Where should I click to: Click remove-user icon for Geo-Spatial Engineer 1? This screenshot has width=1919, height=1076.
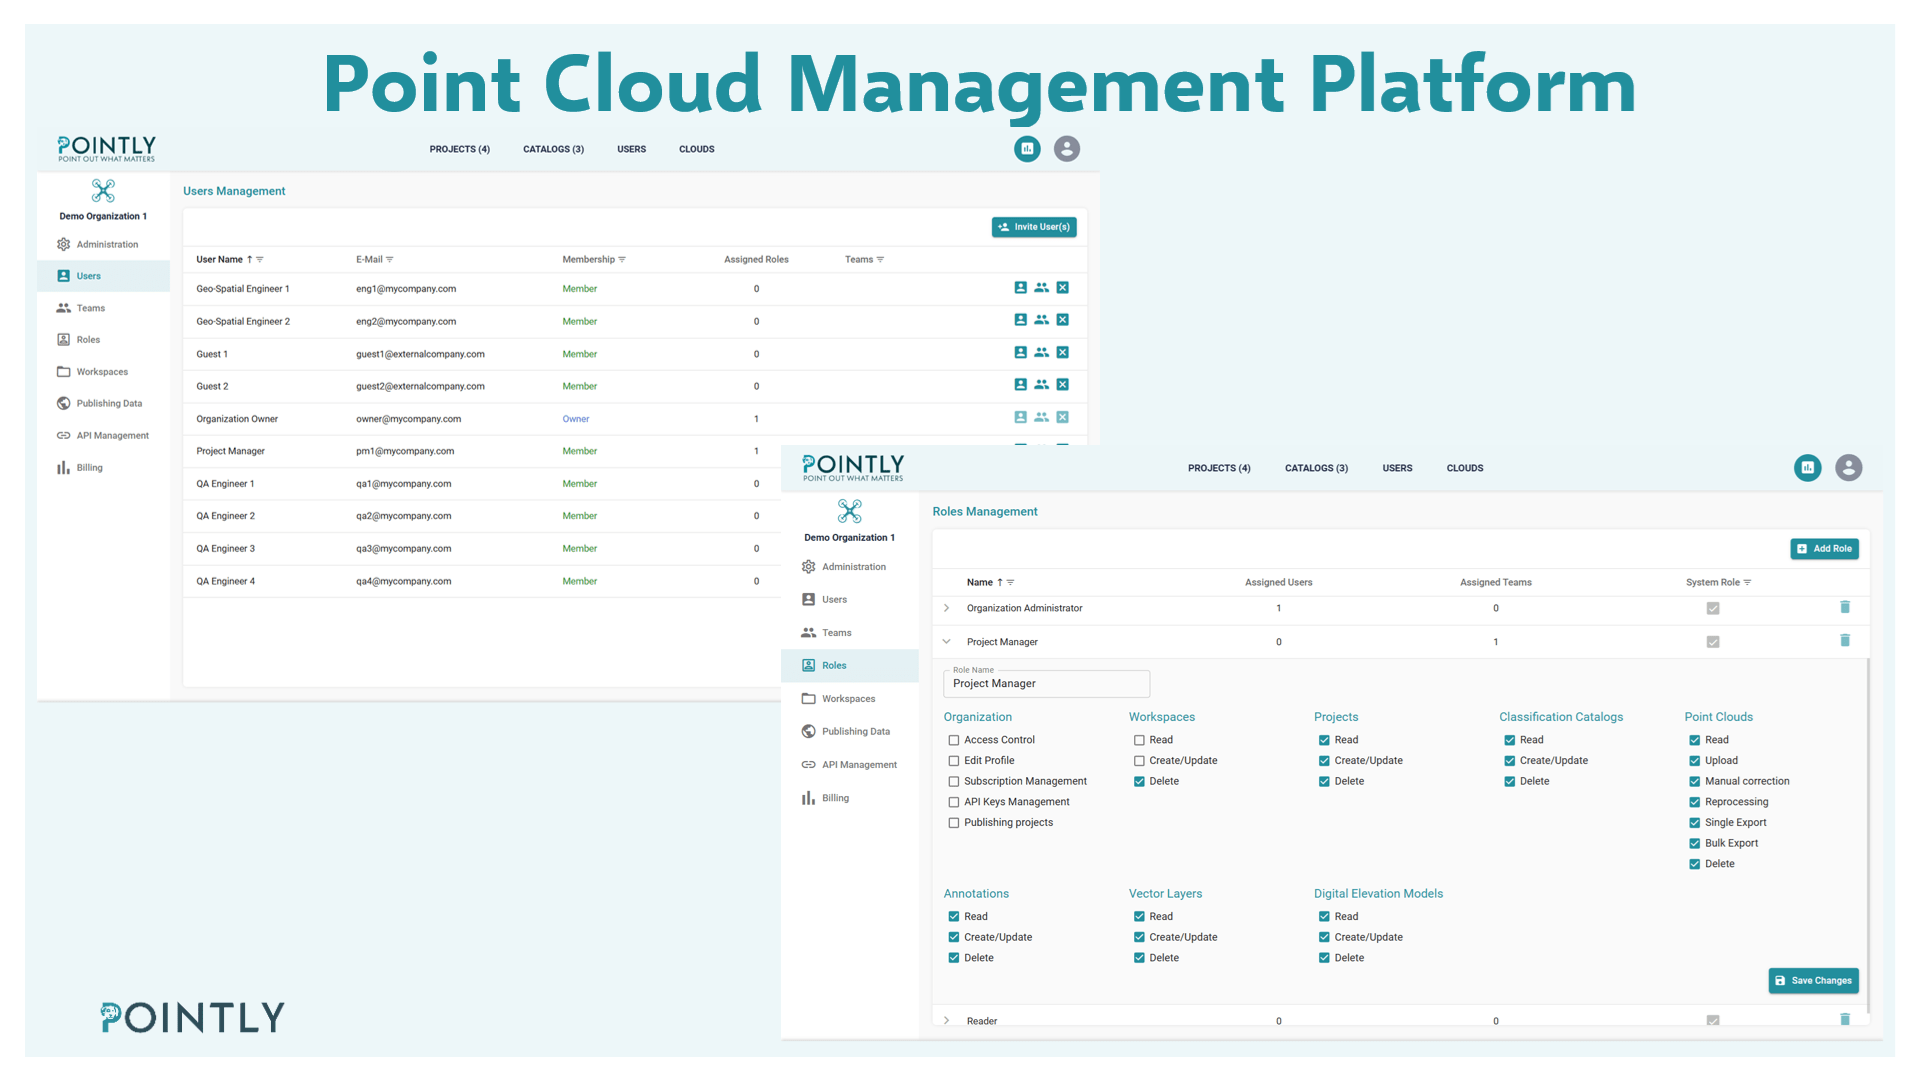pos(1063,288)
